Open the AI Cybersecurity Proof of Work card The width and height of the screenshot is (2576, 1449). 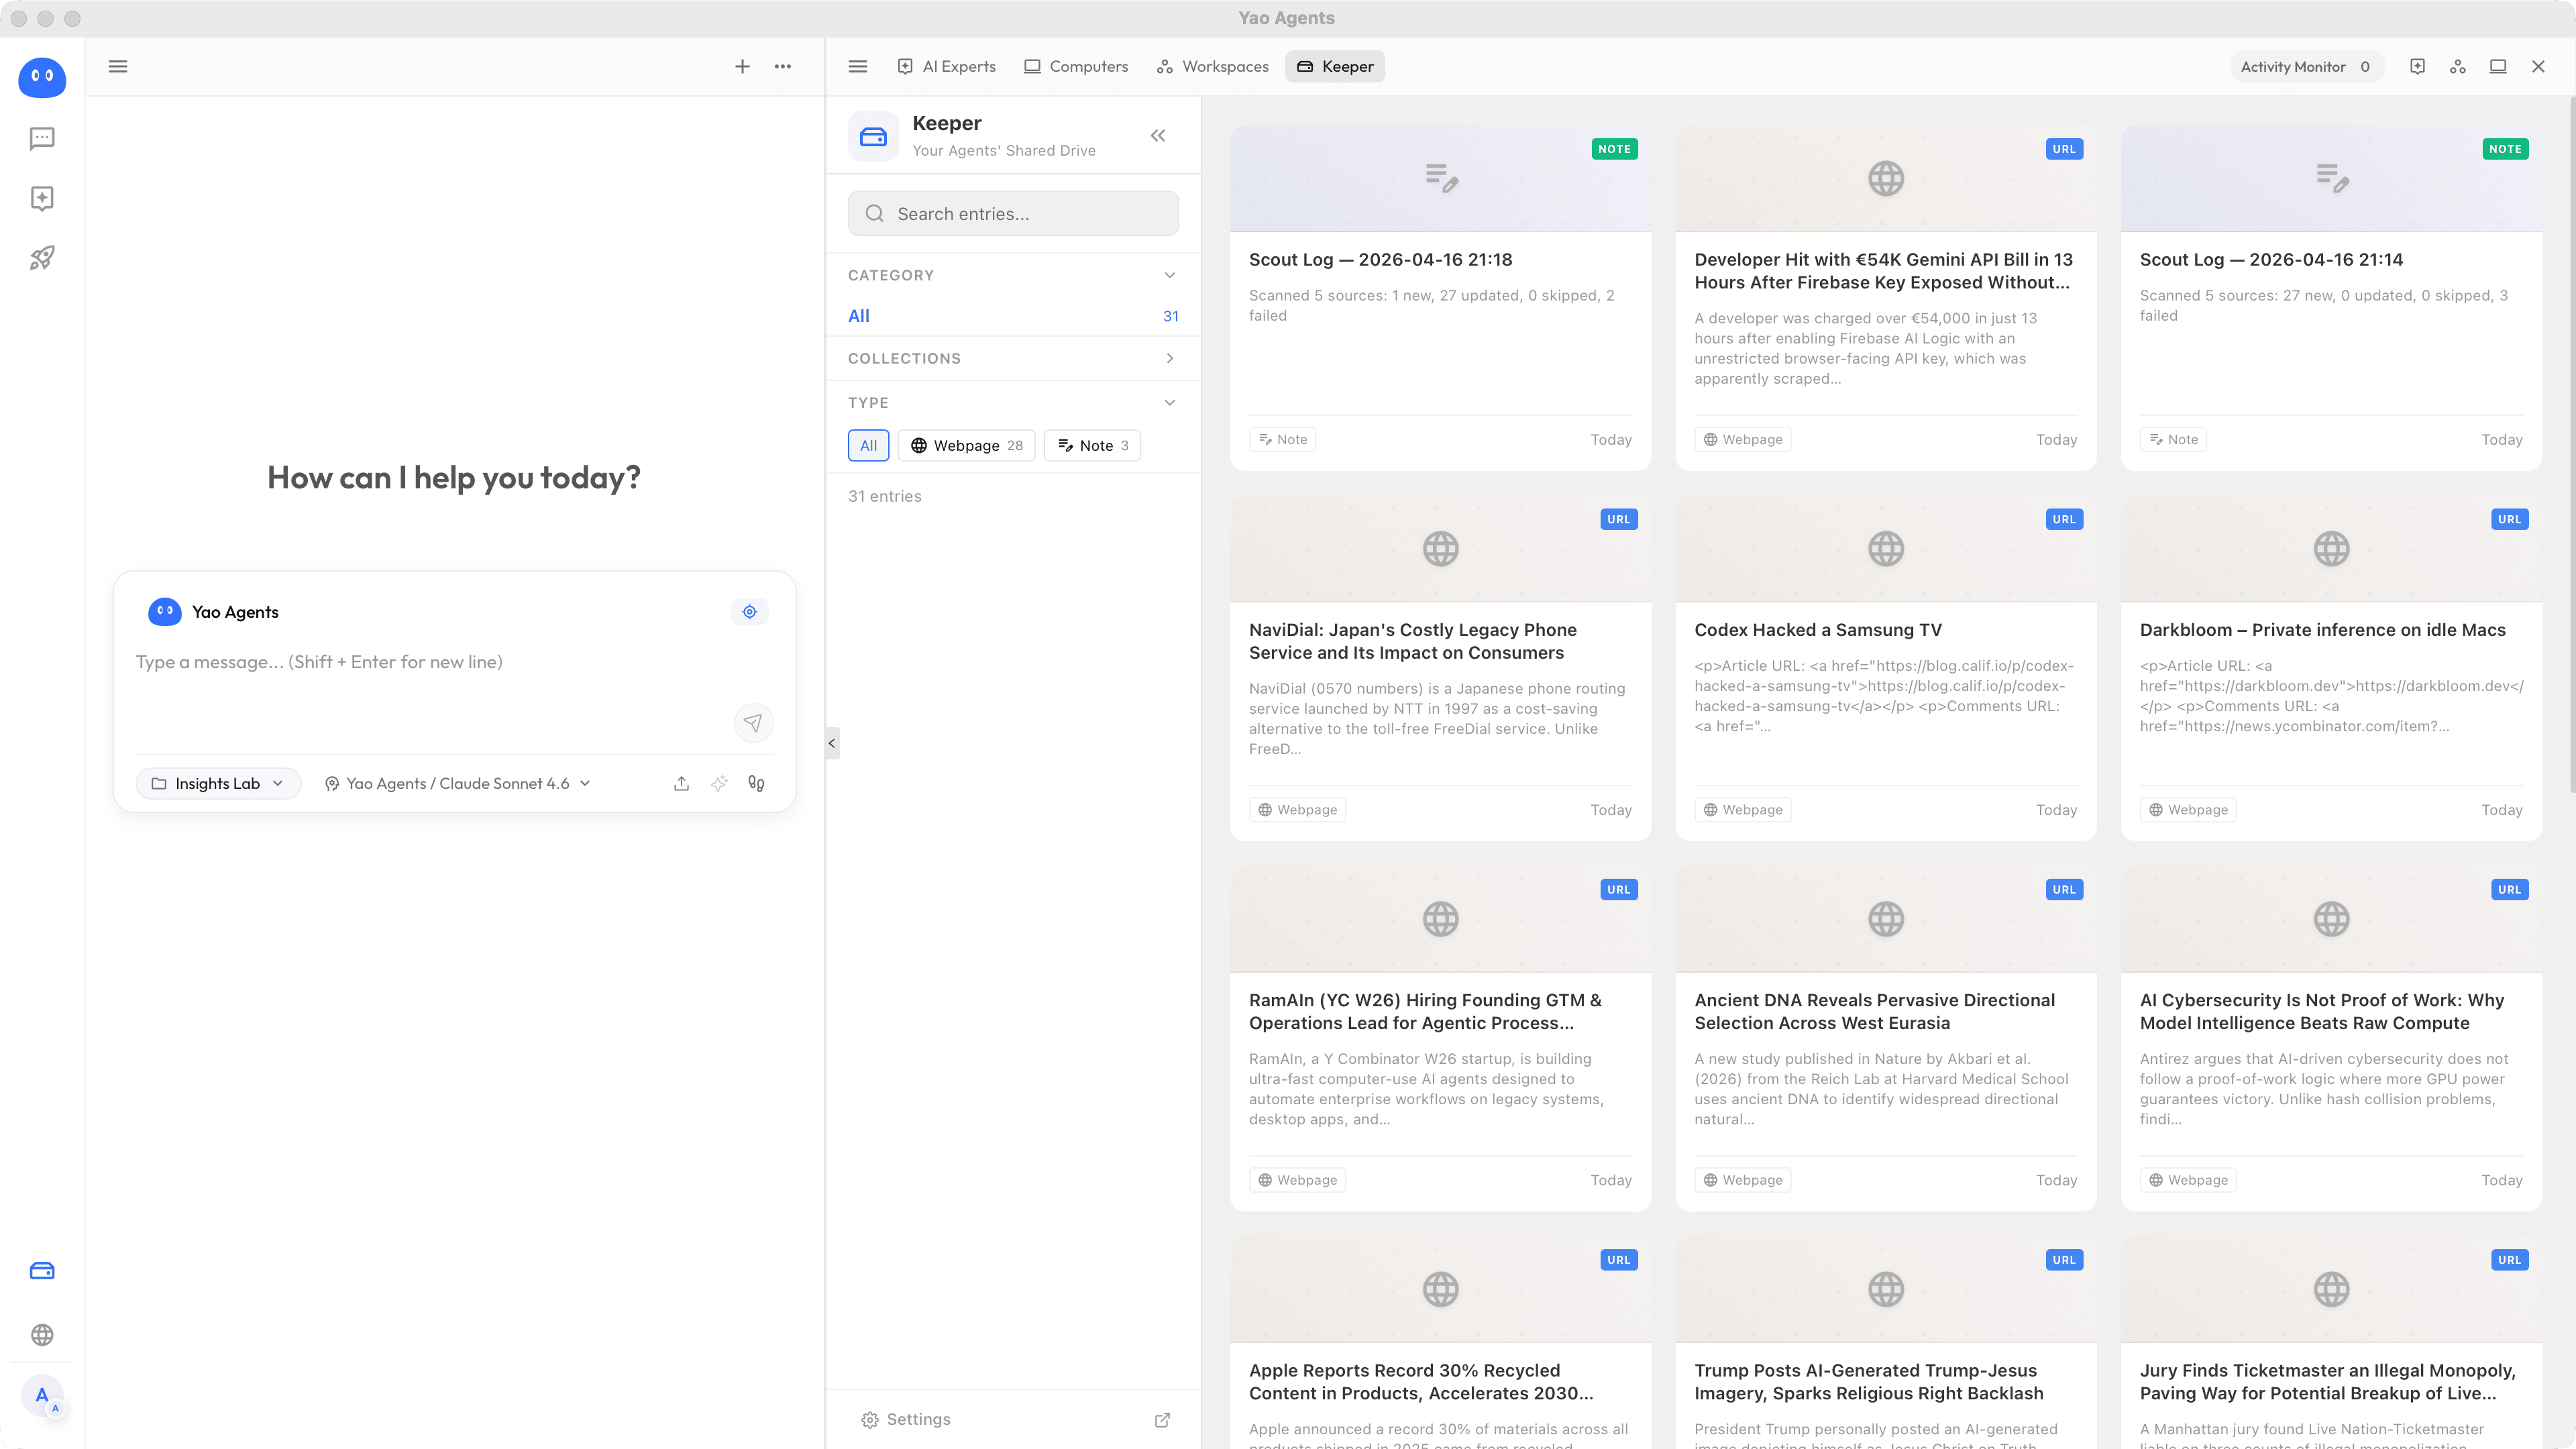2331,1038
